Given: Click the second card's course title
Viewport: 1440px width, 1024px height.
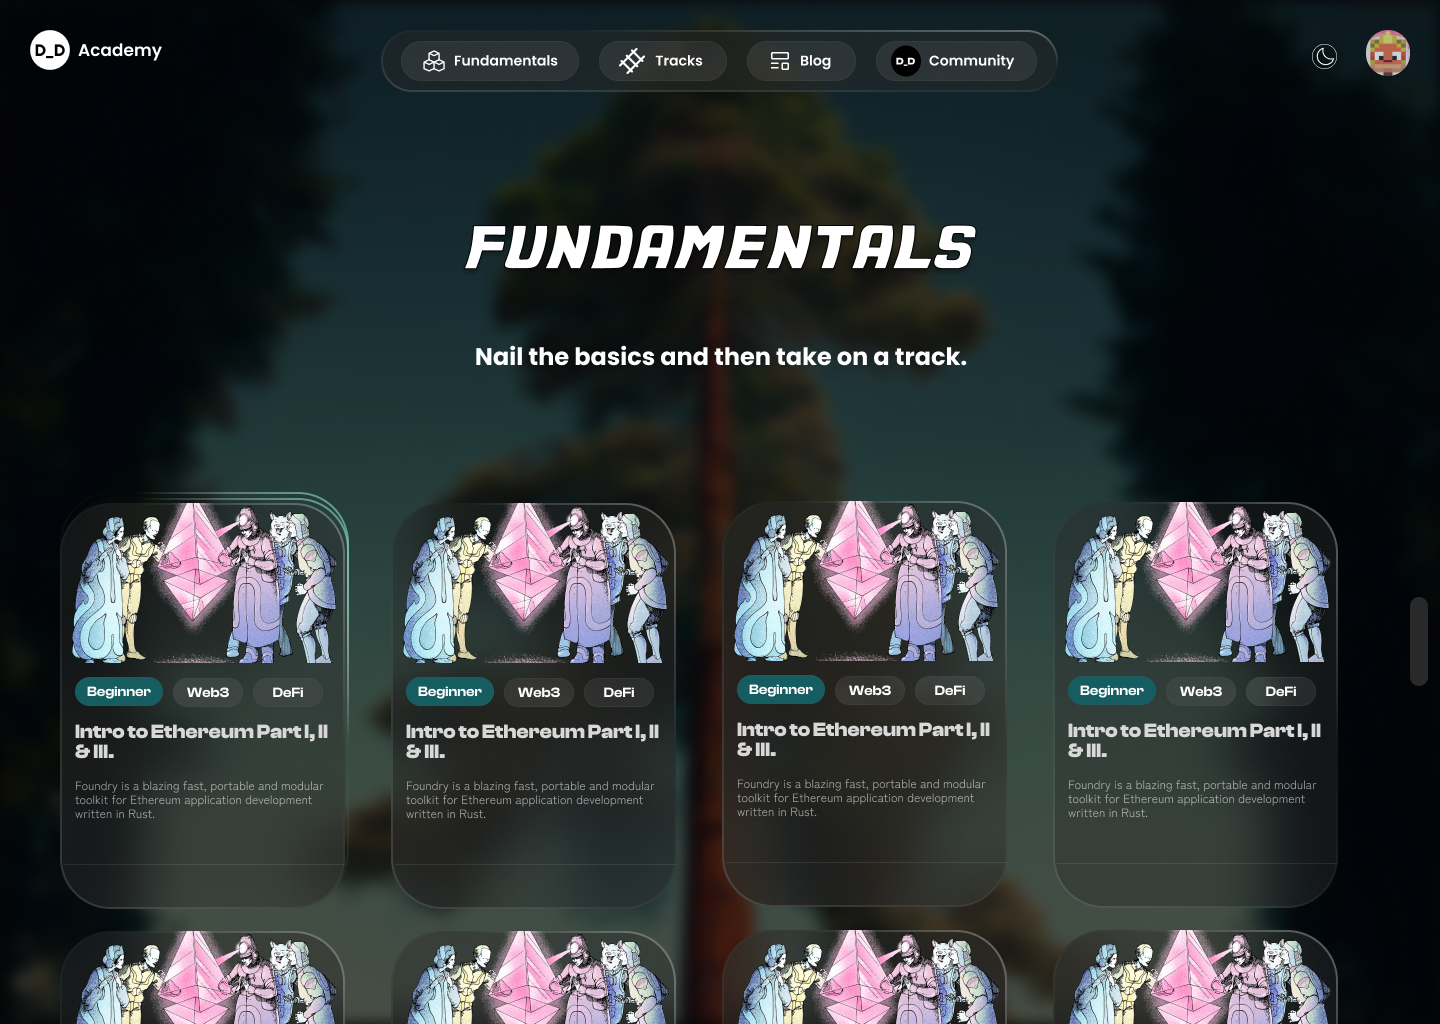Looking at the screenshot, I should point(532,741).
